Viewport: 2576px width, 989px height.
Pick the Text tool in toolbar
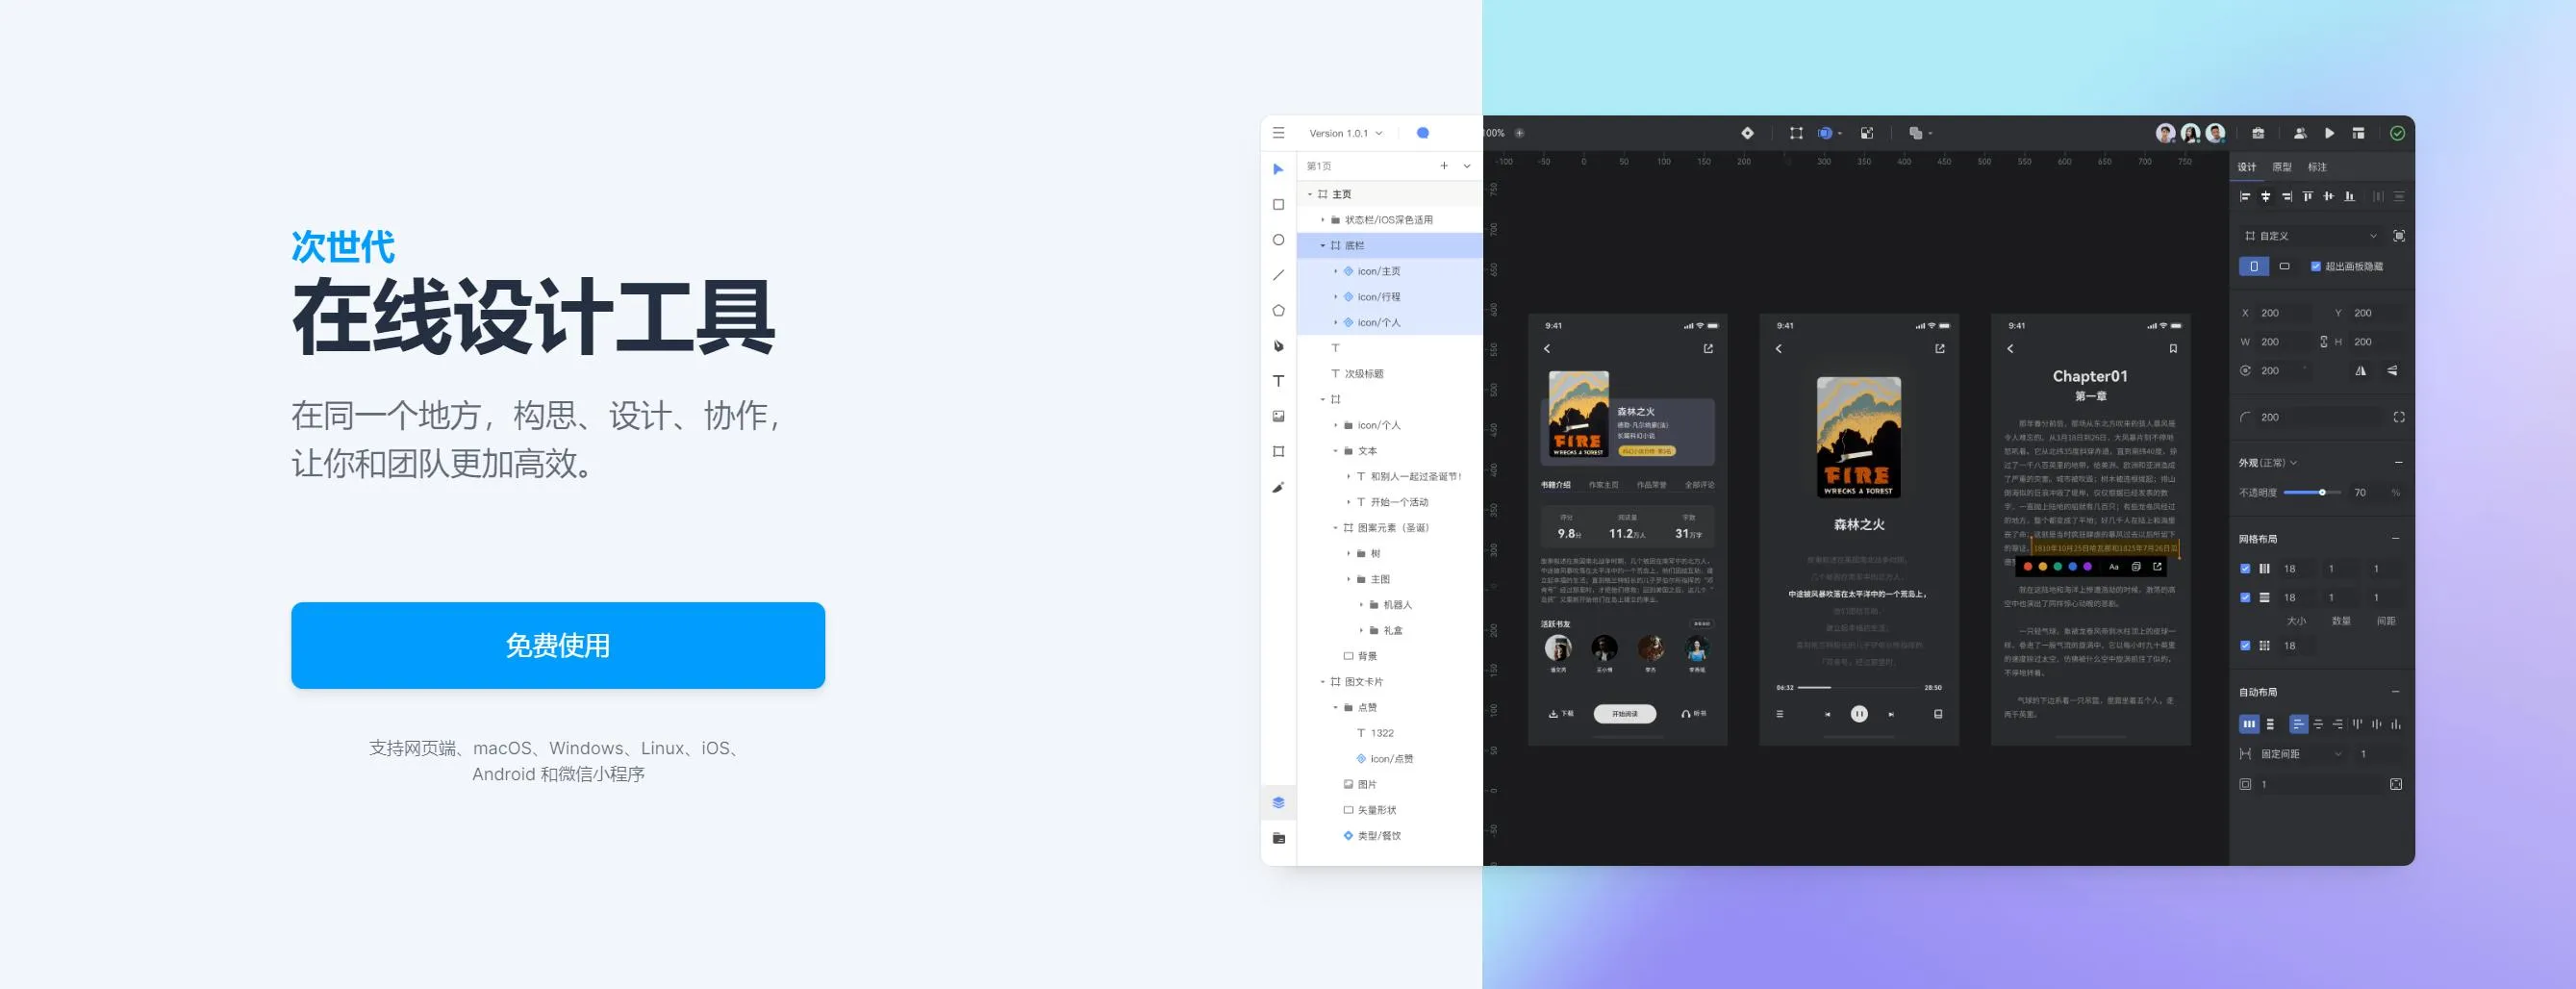coord(1278,381)
